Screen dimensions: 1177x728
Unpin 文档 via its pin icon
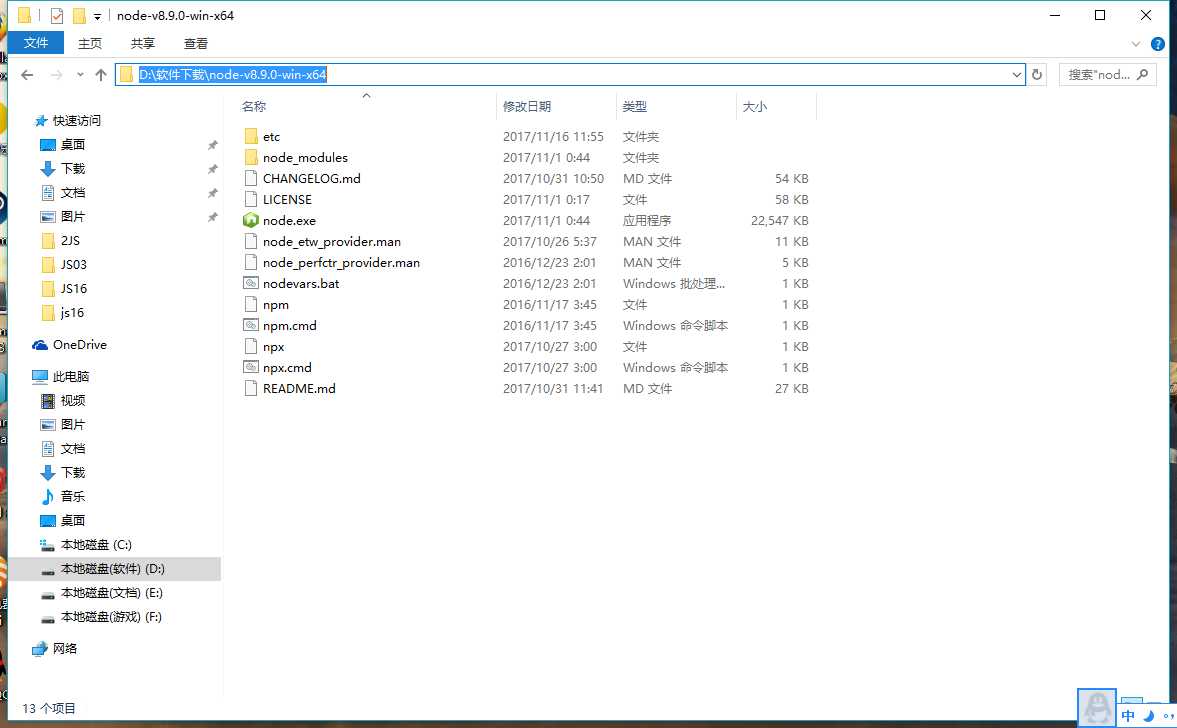212,193
